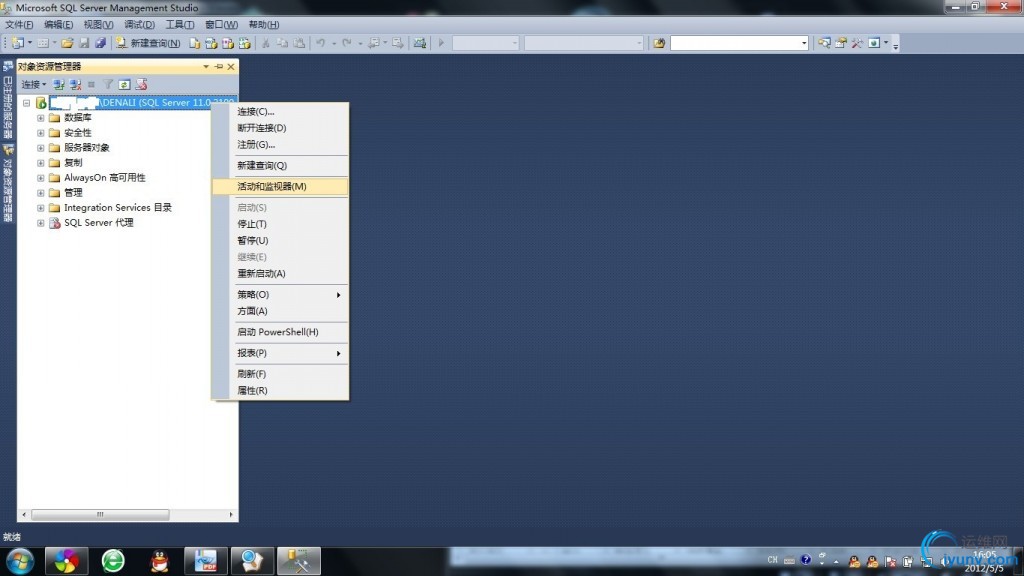Click the Open File folder icon
Screen dimensions: 1024x576
[x=67, y=43]
